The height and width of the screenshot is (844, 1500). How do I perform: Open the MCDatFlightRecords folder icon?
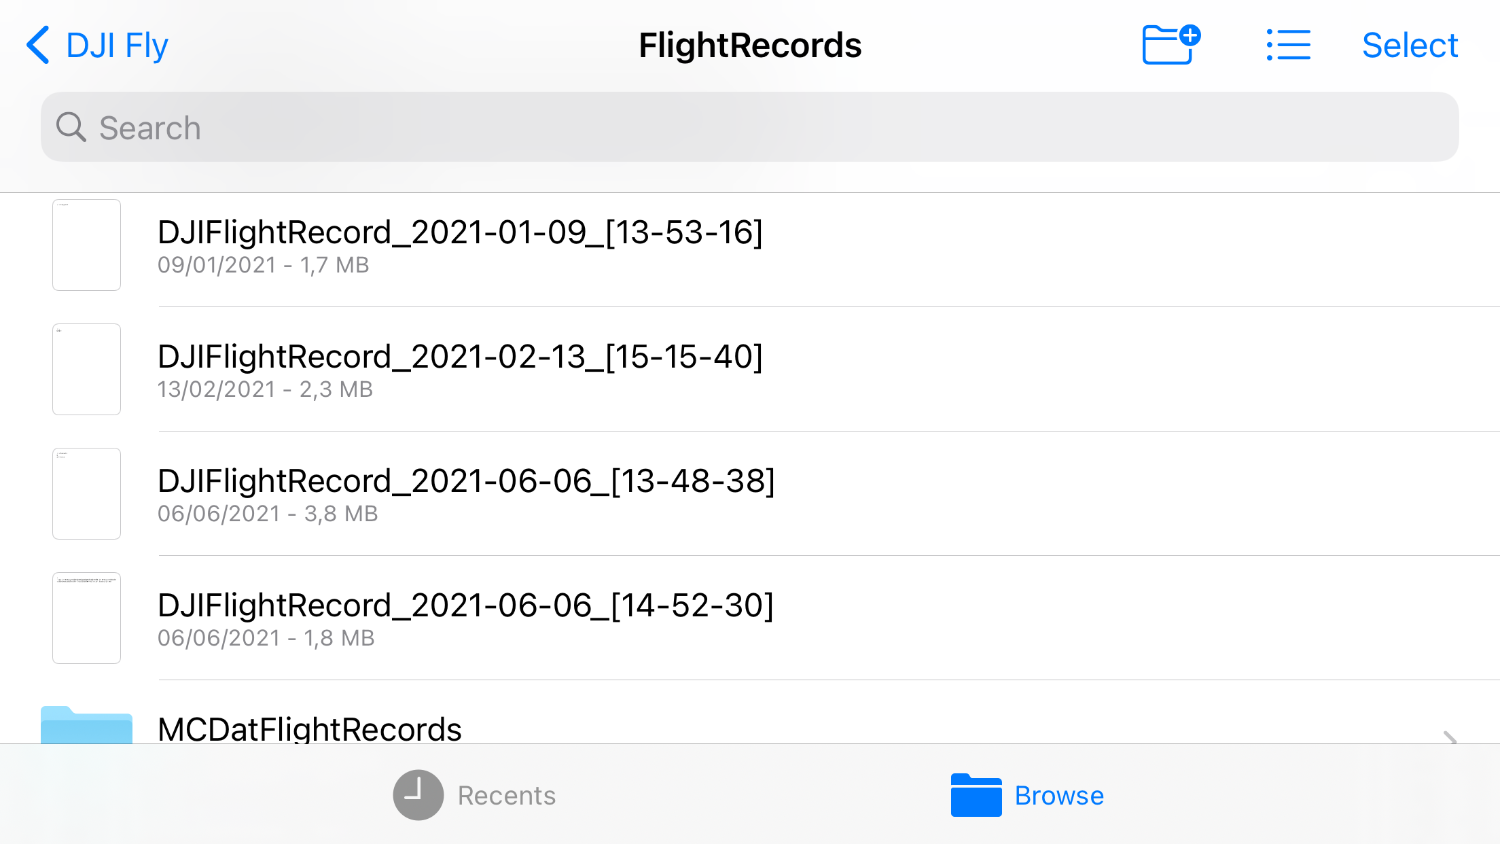tap(87, 724)
